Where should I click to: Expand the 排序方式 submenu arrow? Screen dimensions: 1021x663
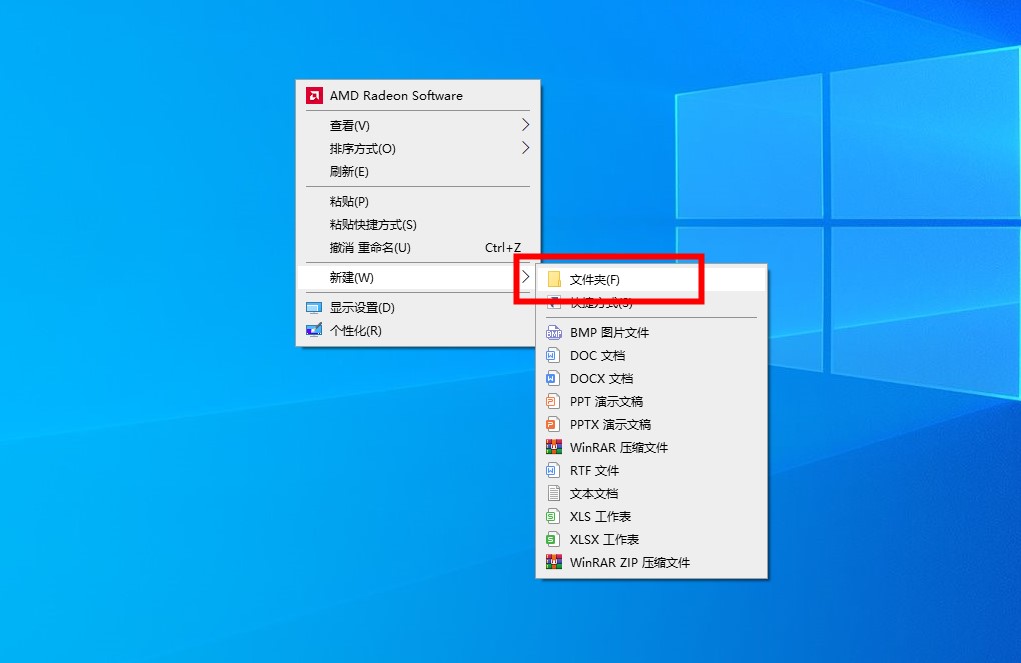coord(525,149)
